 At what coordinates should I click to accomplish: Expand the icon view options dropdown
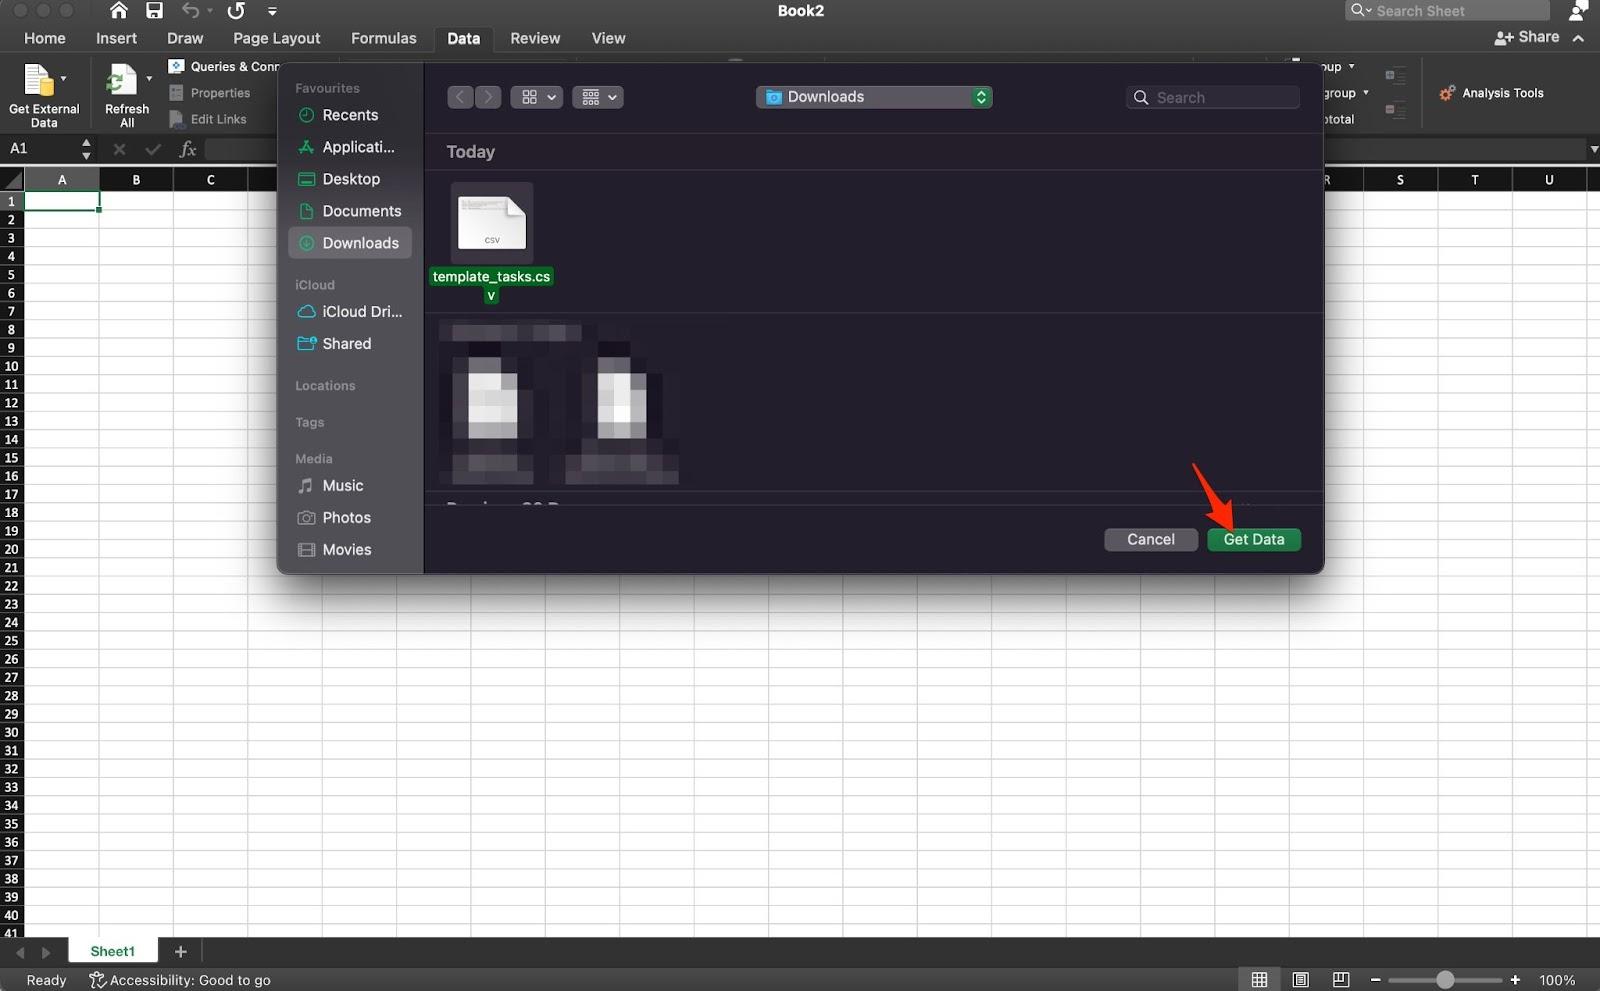[x=537, y=97]
